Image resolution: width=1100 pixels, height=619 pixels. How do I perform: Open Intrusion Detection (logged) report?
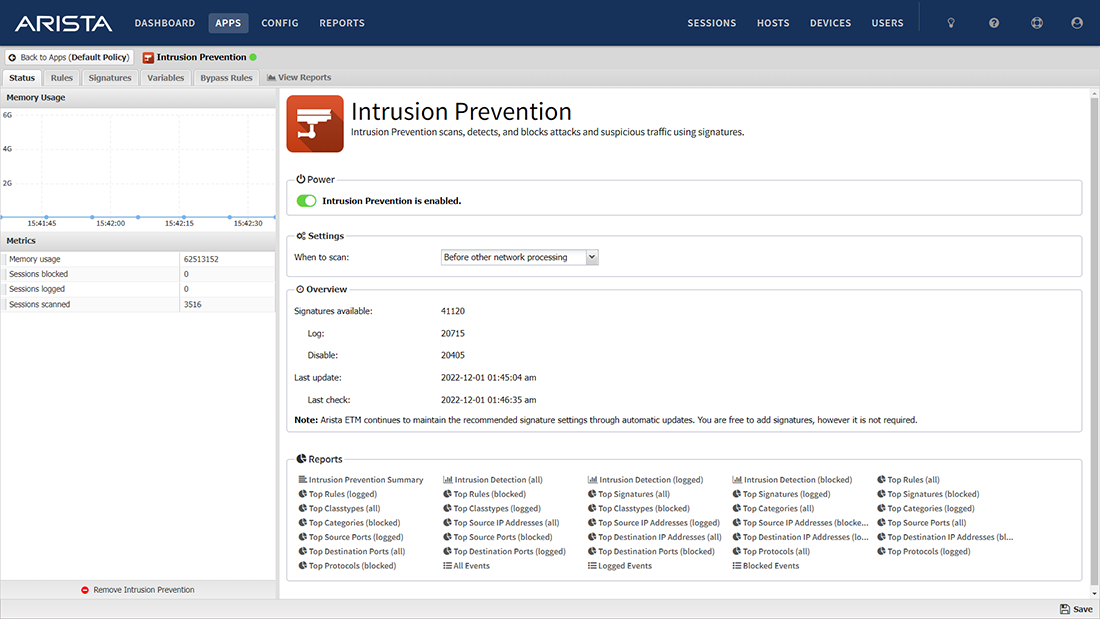point(645,480)
